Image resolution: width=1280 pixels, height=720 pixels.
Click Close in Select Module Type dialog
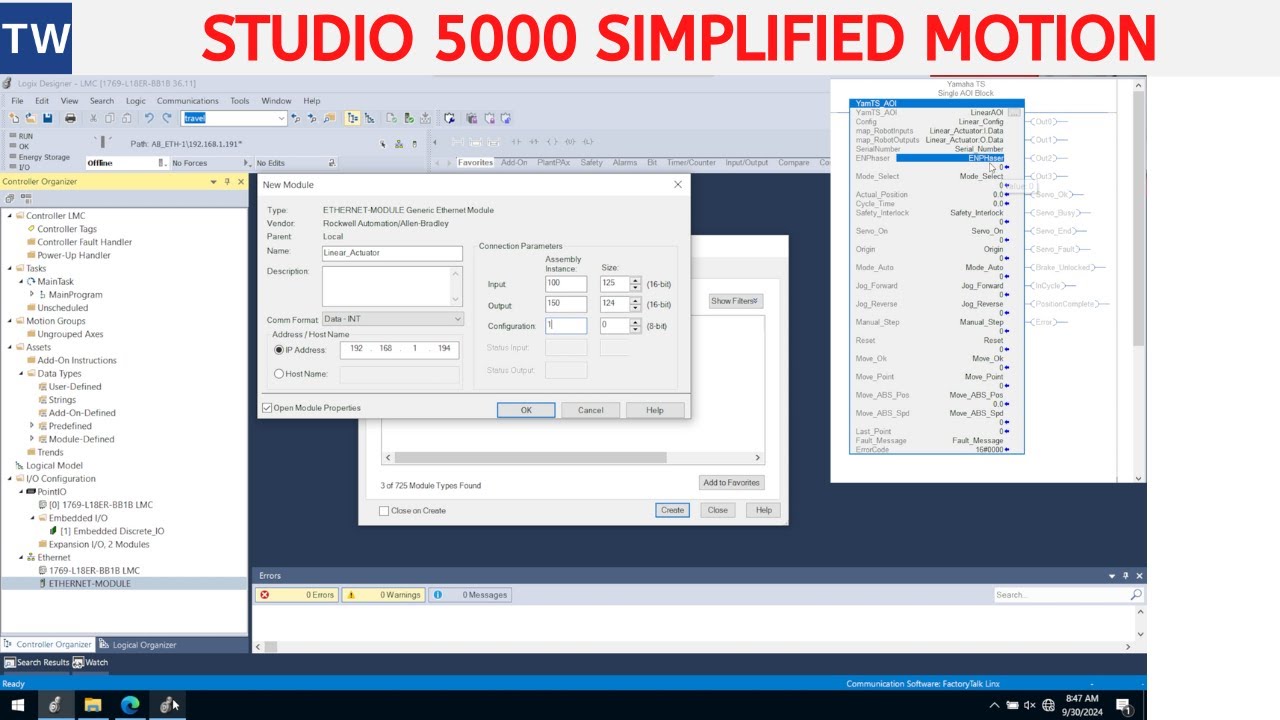(718, 510)
